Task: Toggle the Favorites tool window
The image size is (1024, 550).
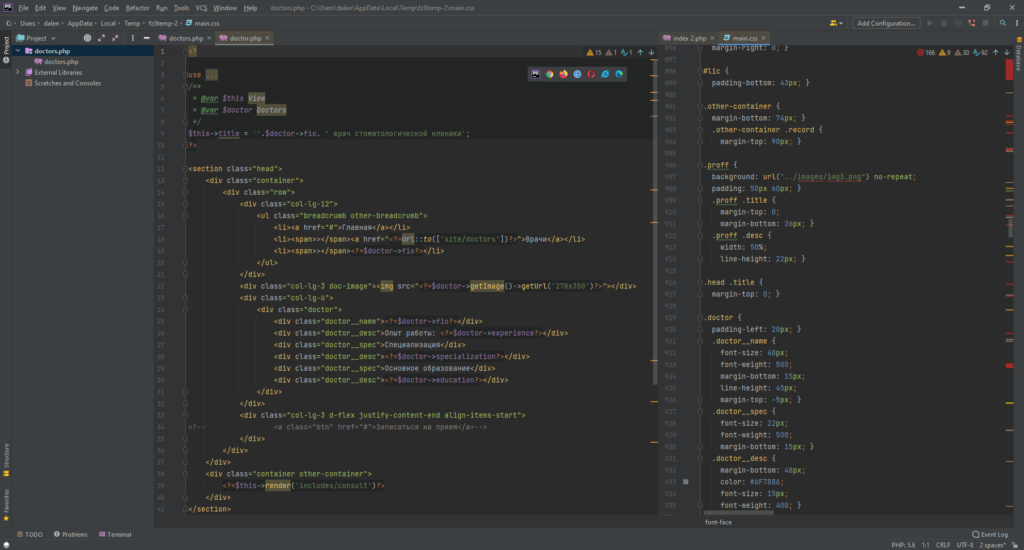Action: [6, 499]
